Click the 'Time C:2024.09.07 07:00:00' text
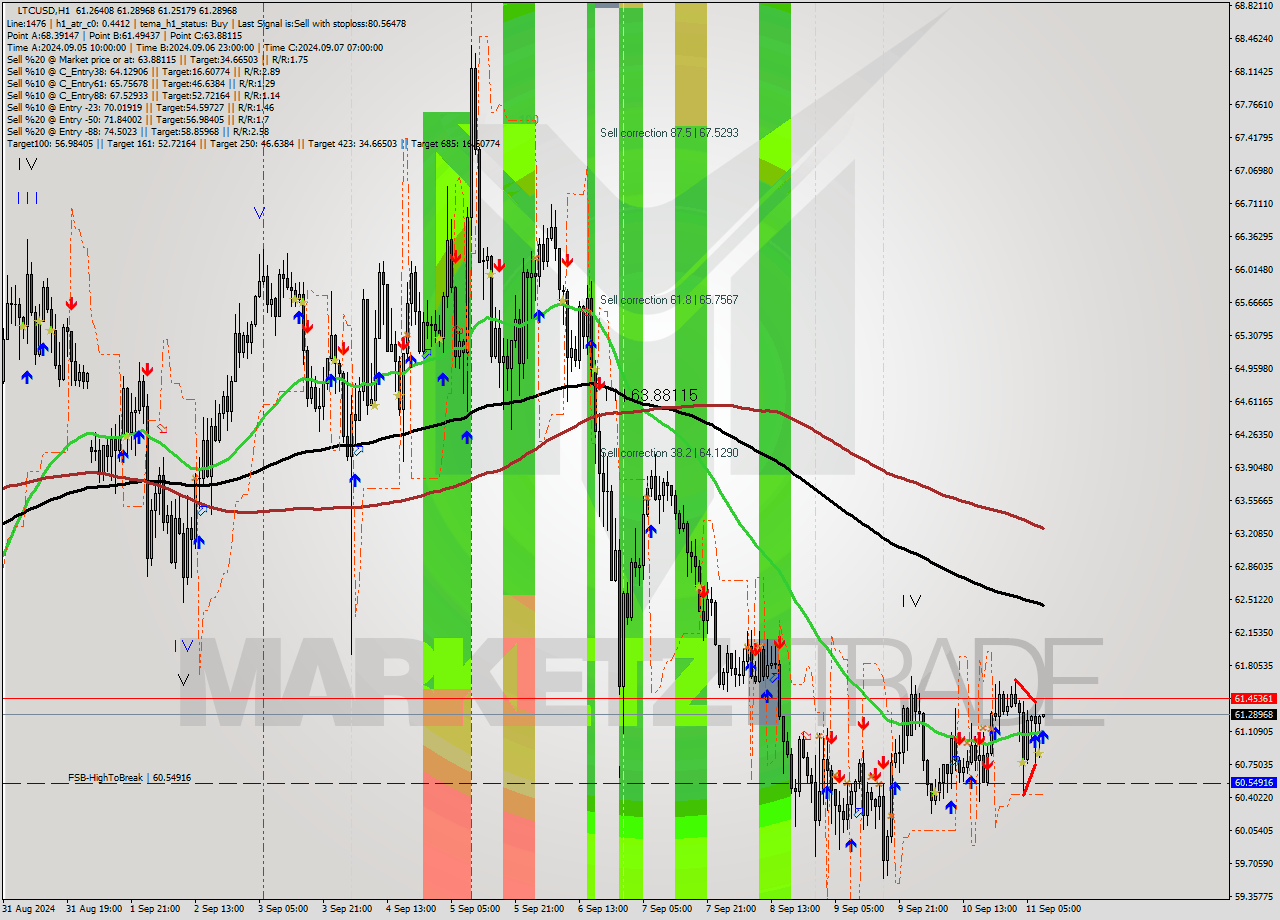This screenshot has height=920, width=1280. (x=325, y=47)
